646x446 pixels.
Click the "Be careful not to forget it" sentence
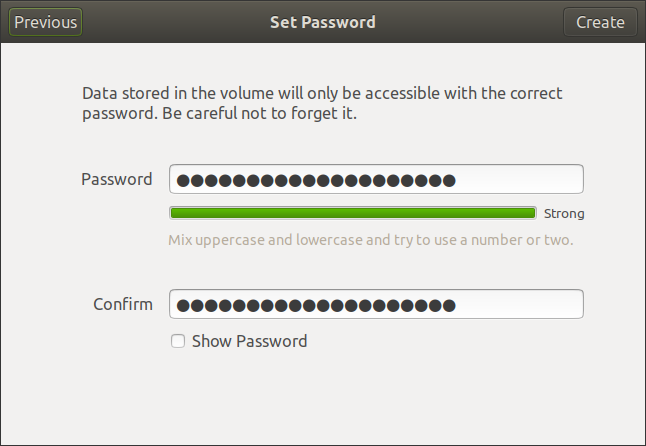click(258, 114)
